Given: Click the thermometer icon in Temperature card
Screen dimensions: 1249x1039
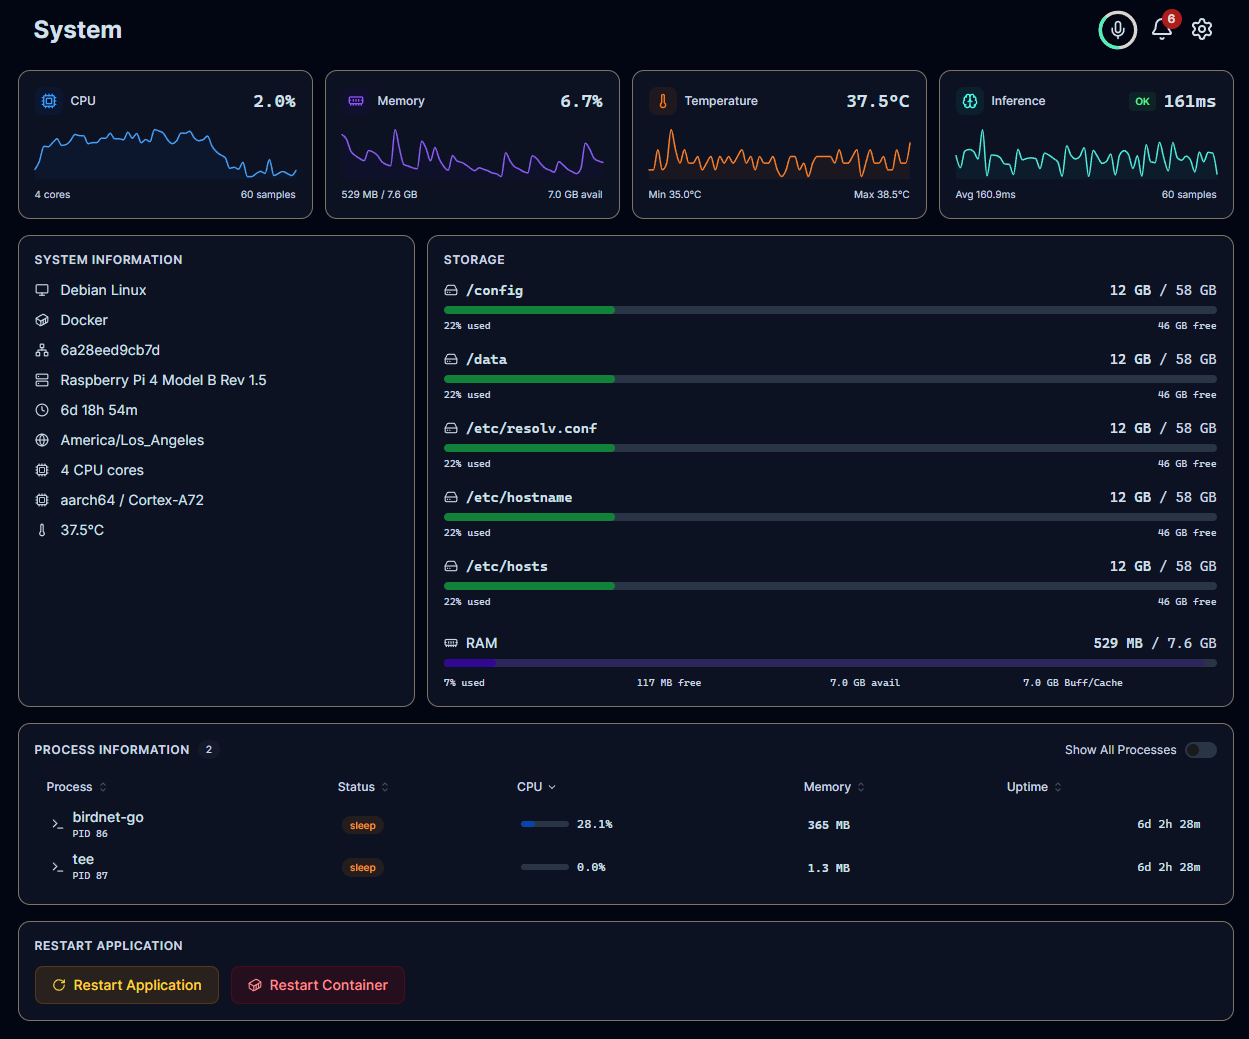Looking at the screenshot, I should 662,101.
